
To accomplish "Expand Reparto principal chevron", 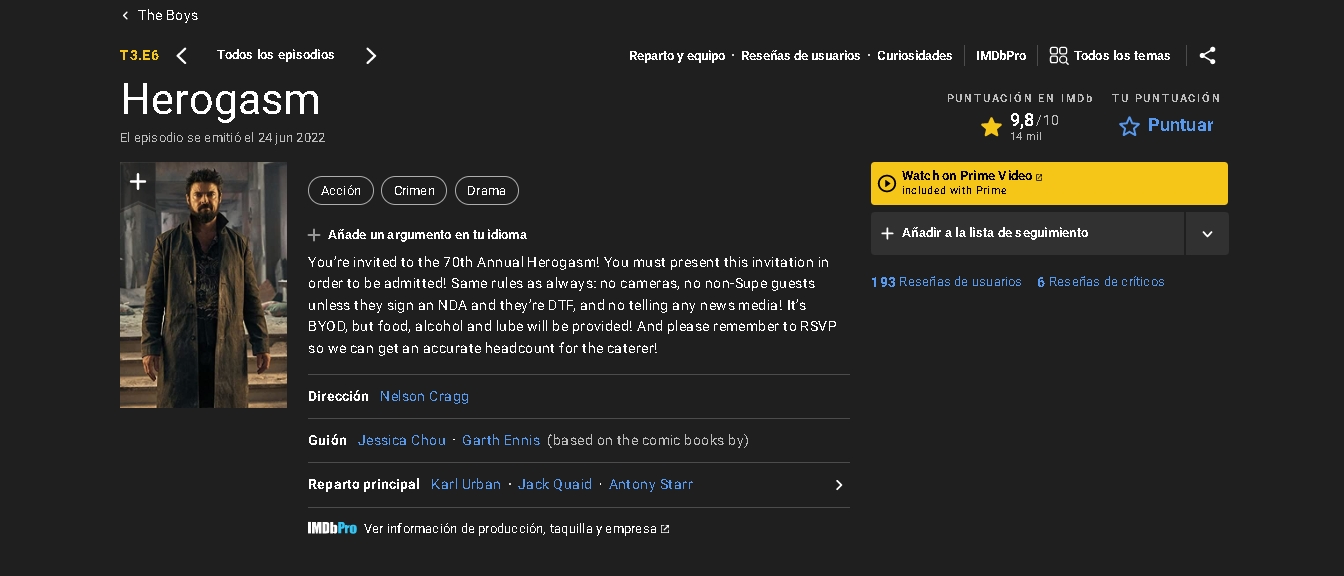I will click(x=839, y=485).
